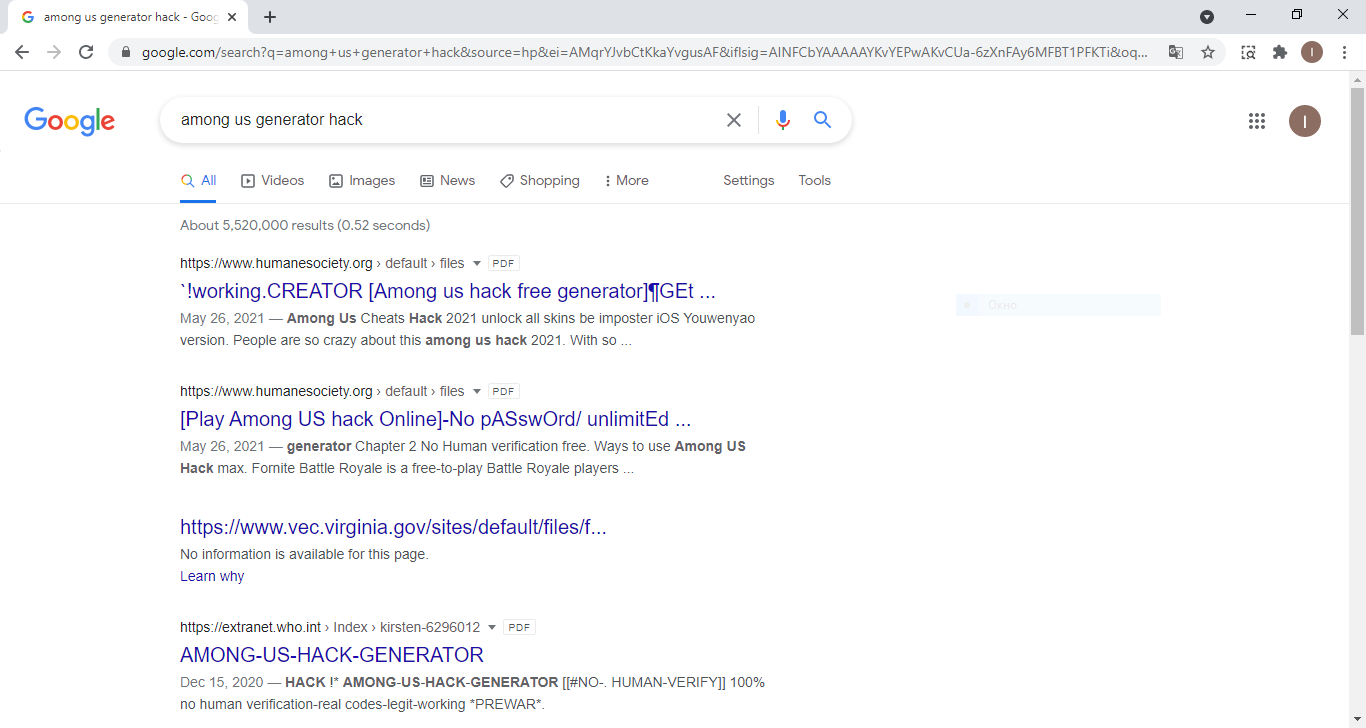Screen dimensions: 1366x728
Task: Click the PDF label of extranet.who.int result
Action: click(519, 628)
